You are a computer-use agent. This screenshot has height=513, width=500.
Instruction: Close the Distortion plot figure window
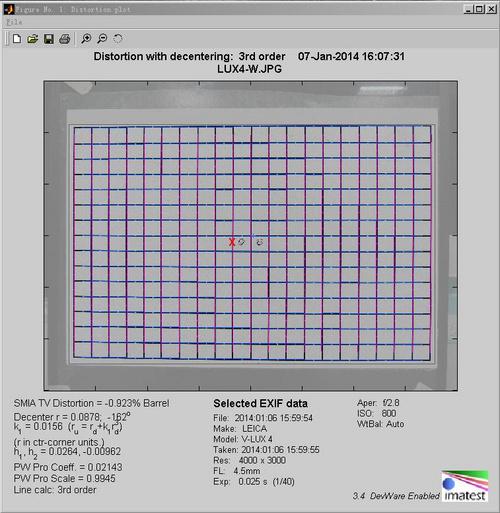491,9
